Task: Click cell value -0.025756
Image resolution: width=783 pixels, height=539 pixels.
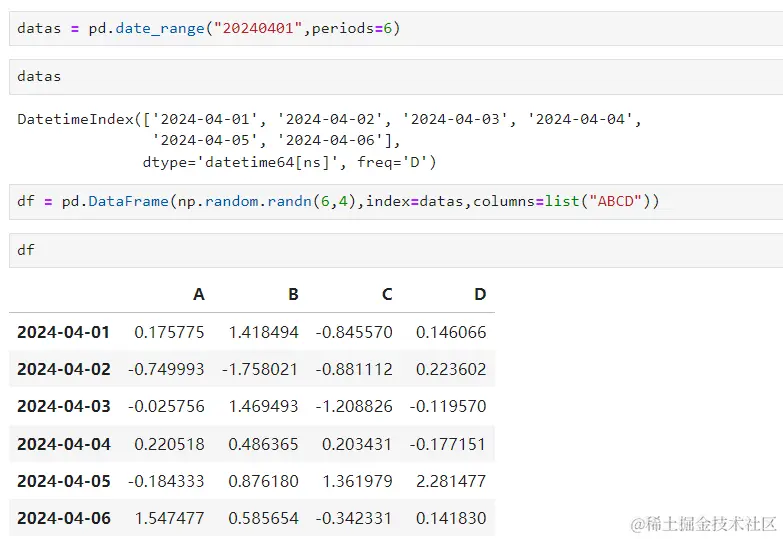Action: [166, 406]
